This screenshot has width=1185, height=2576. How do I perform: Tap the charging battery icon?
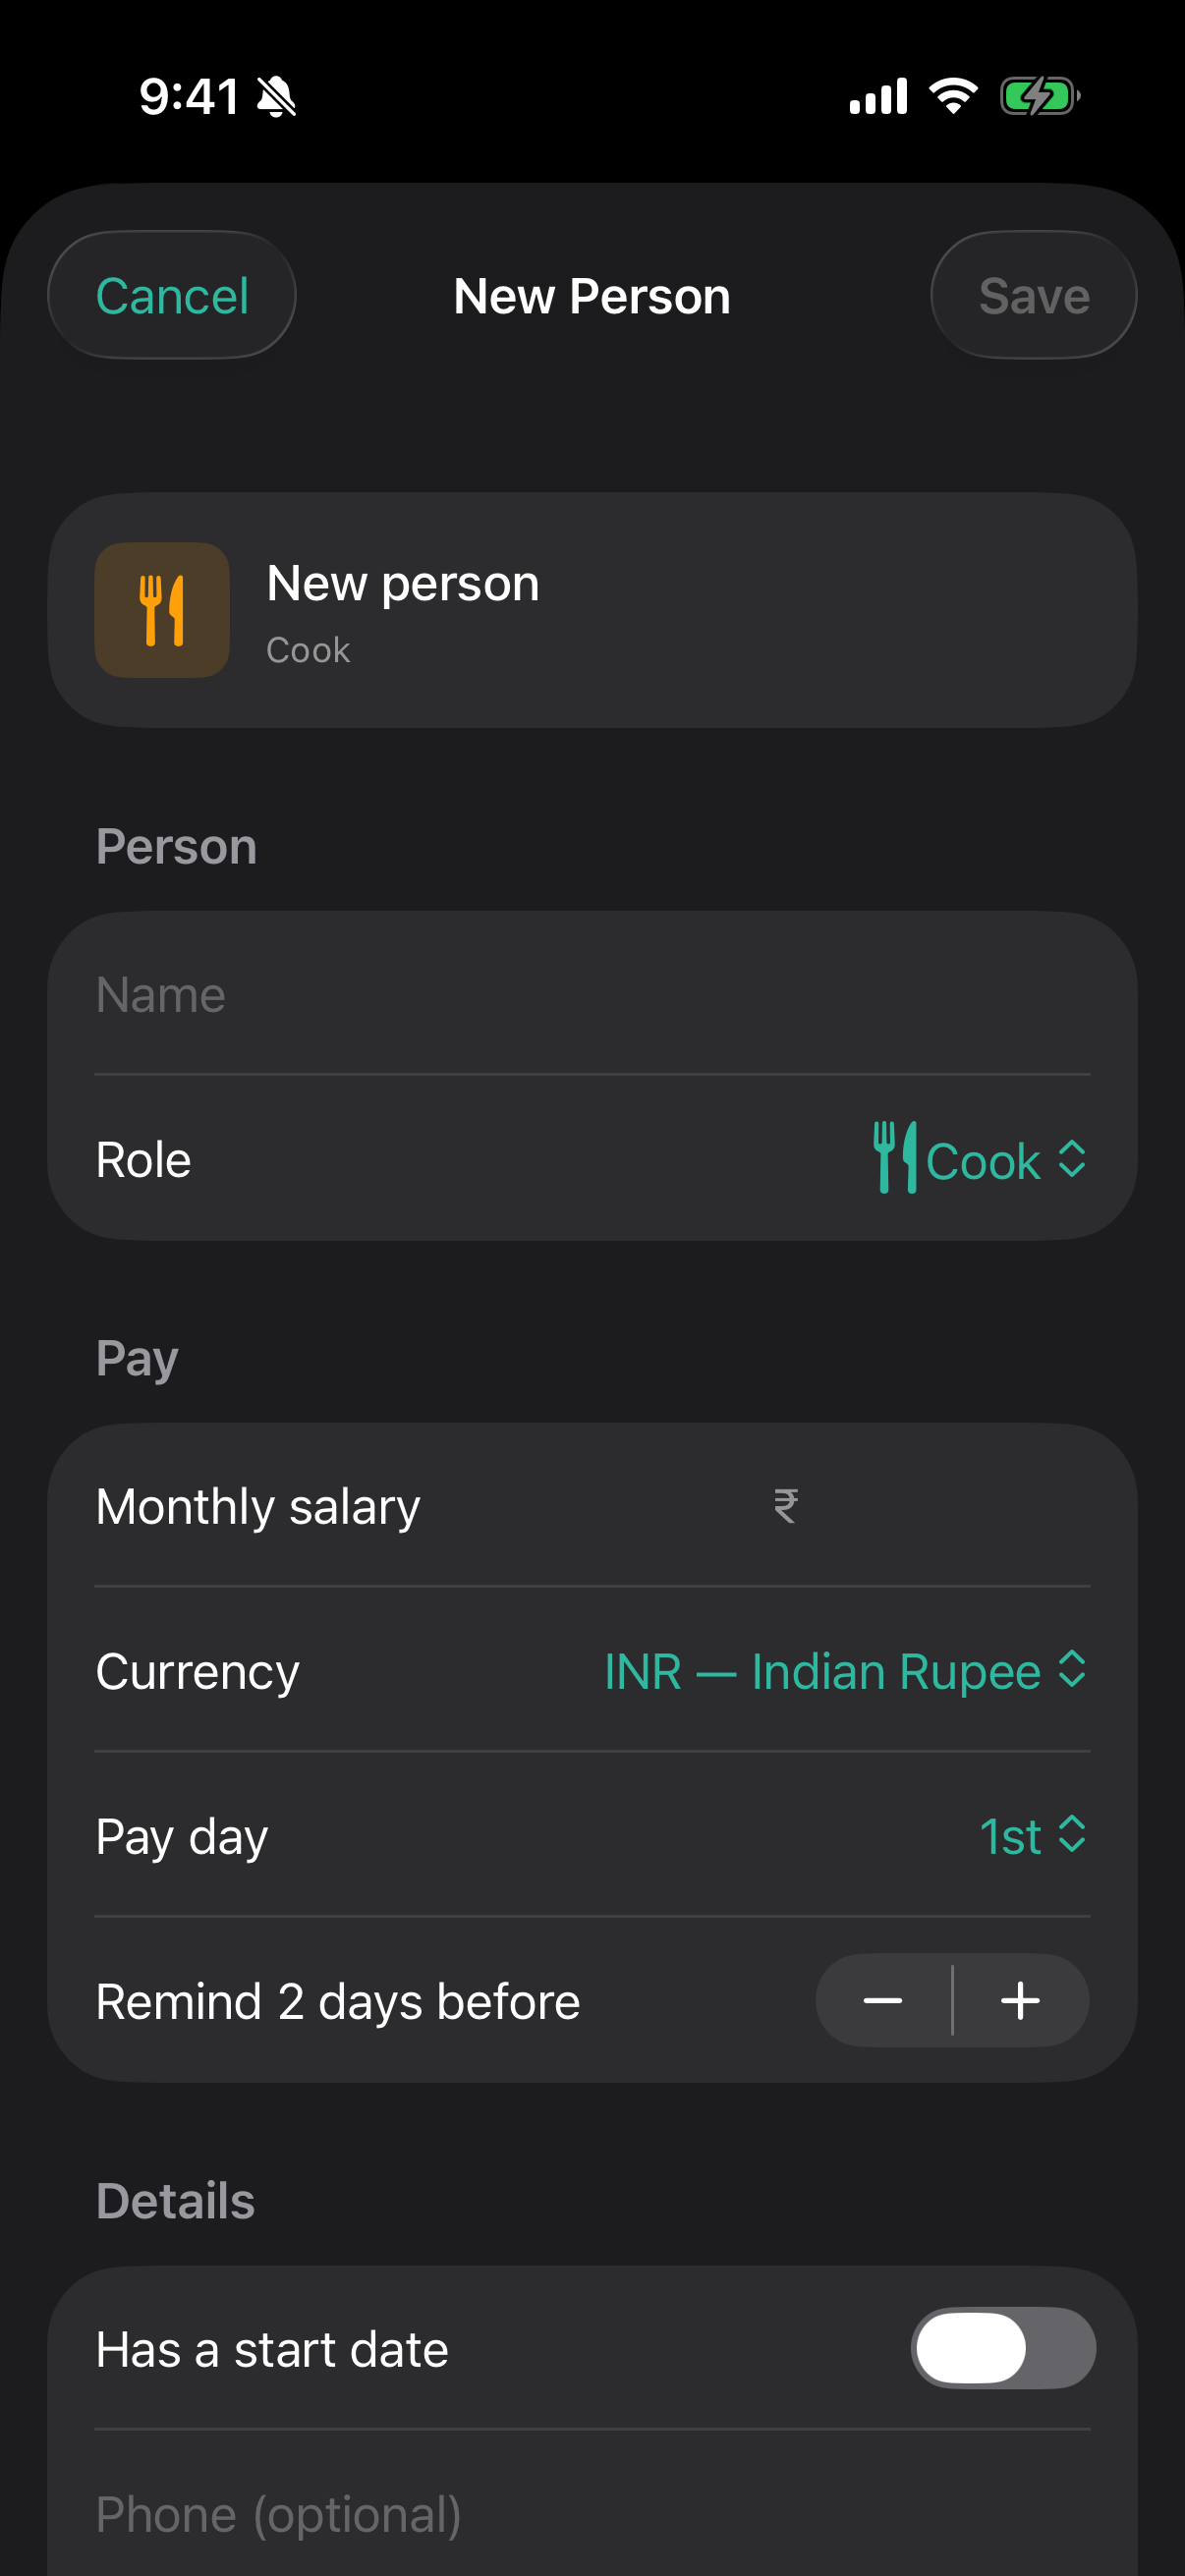(1040, 96)
